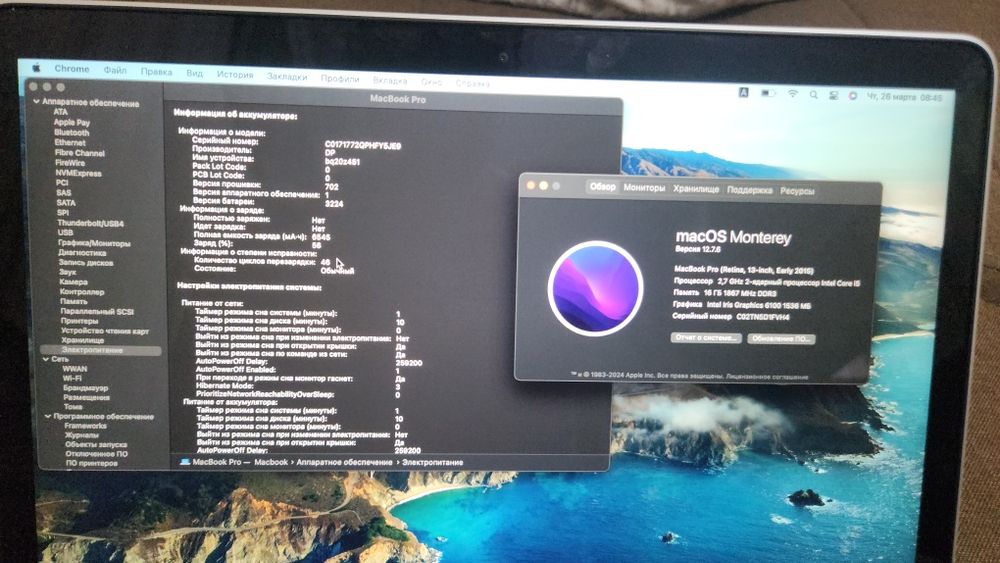1000x563 pixels.
Task: Click the battery status icon
Action: tap(768, 93)
